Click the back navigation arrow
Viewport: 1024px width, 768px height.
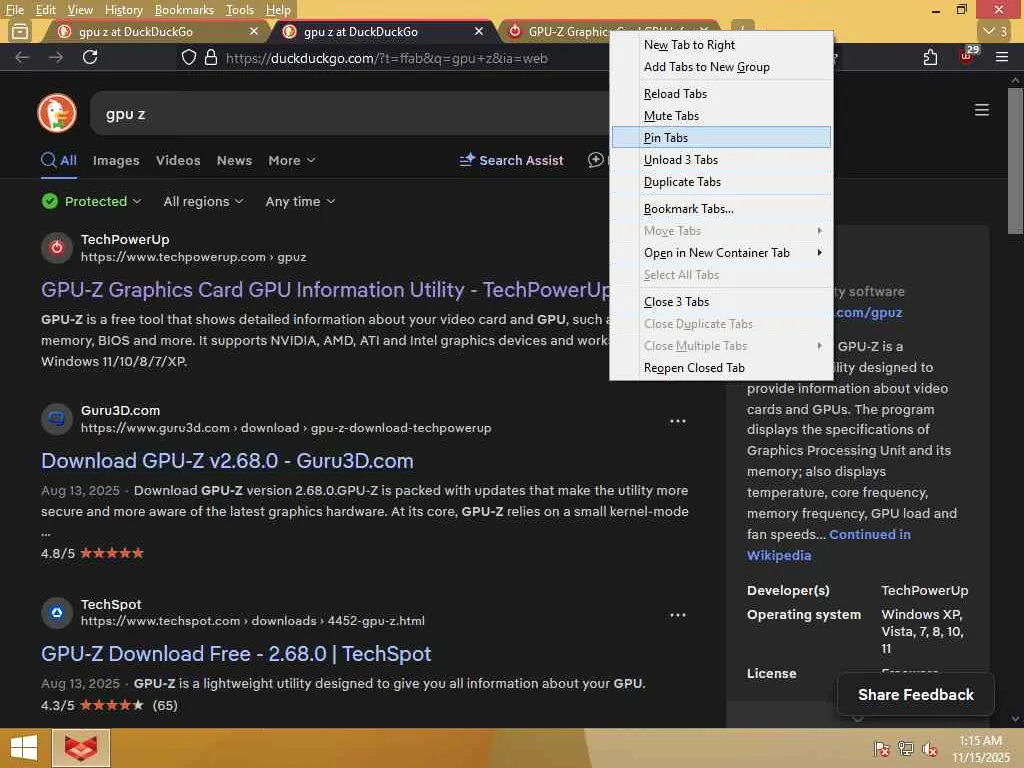point(22,57)
